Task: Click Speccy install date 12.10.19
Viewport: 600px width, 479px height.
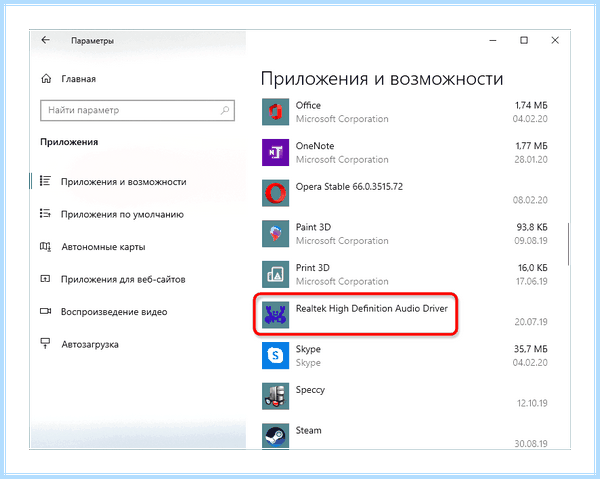Action: [x=532, y=403]
